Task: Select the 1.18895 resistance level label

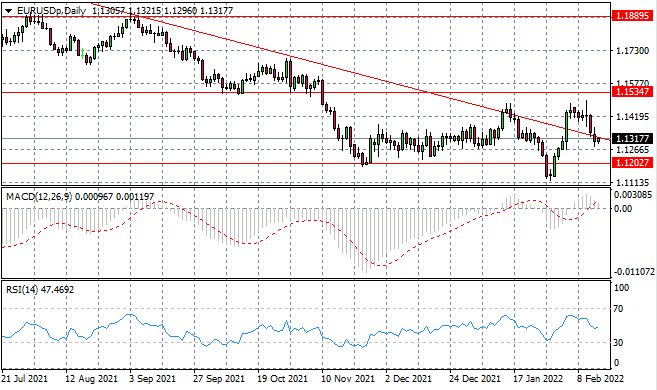Action: pyautogui.click(x=633, y=16)
